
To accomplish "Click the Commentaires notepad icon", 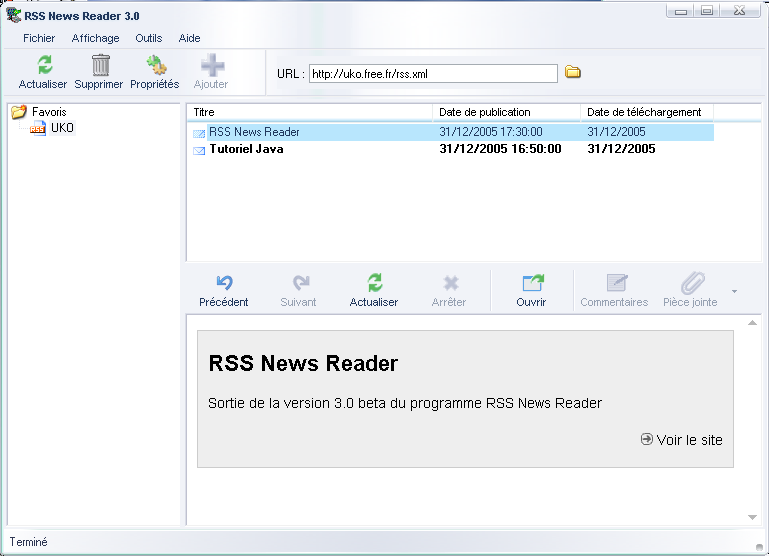I will 616,282.
